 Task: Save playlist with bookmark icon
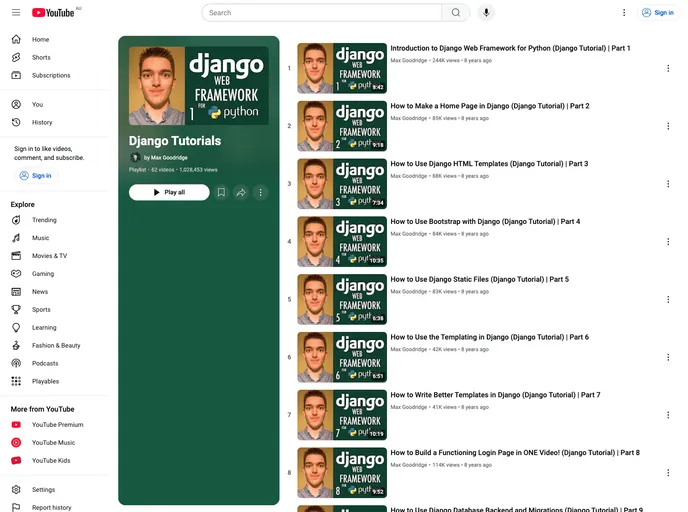(221, 192)
